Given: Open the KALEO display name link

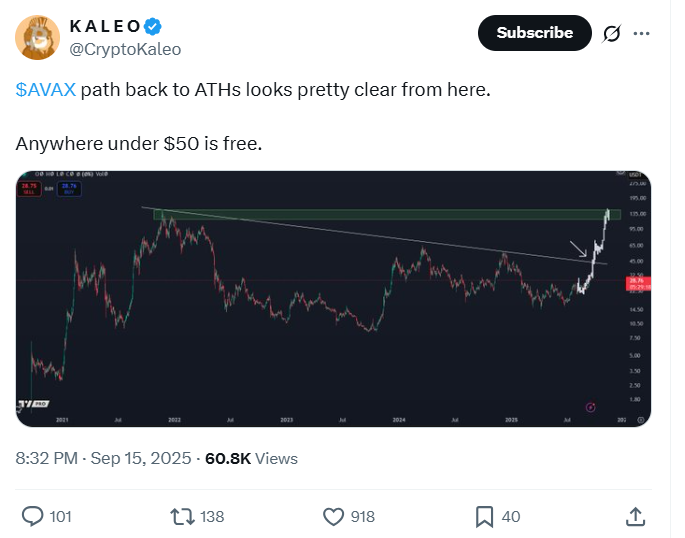Looking at the screenshot, I should [x=104, y=26].
